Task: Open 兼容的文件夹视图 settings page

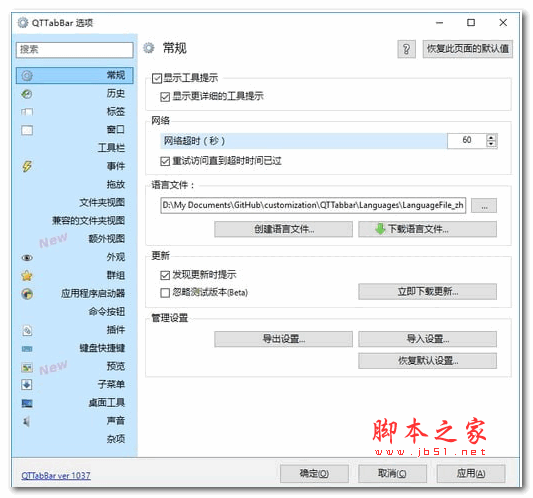Action: tap(88, 221)
